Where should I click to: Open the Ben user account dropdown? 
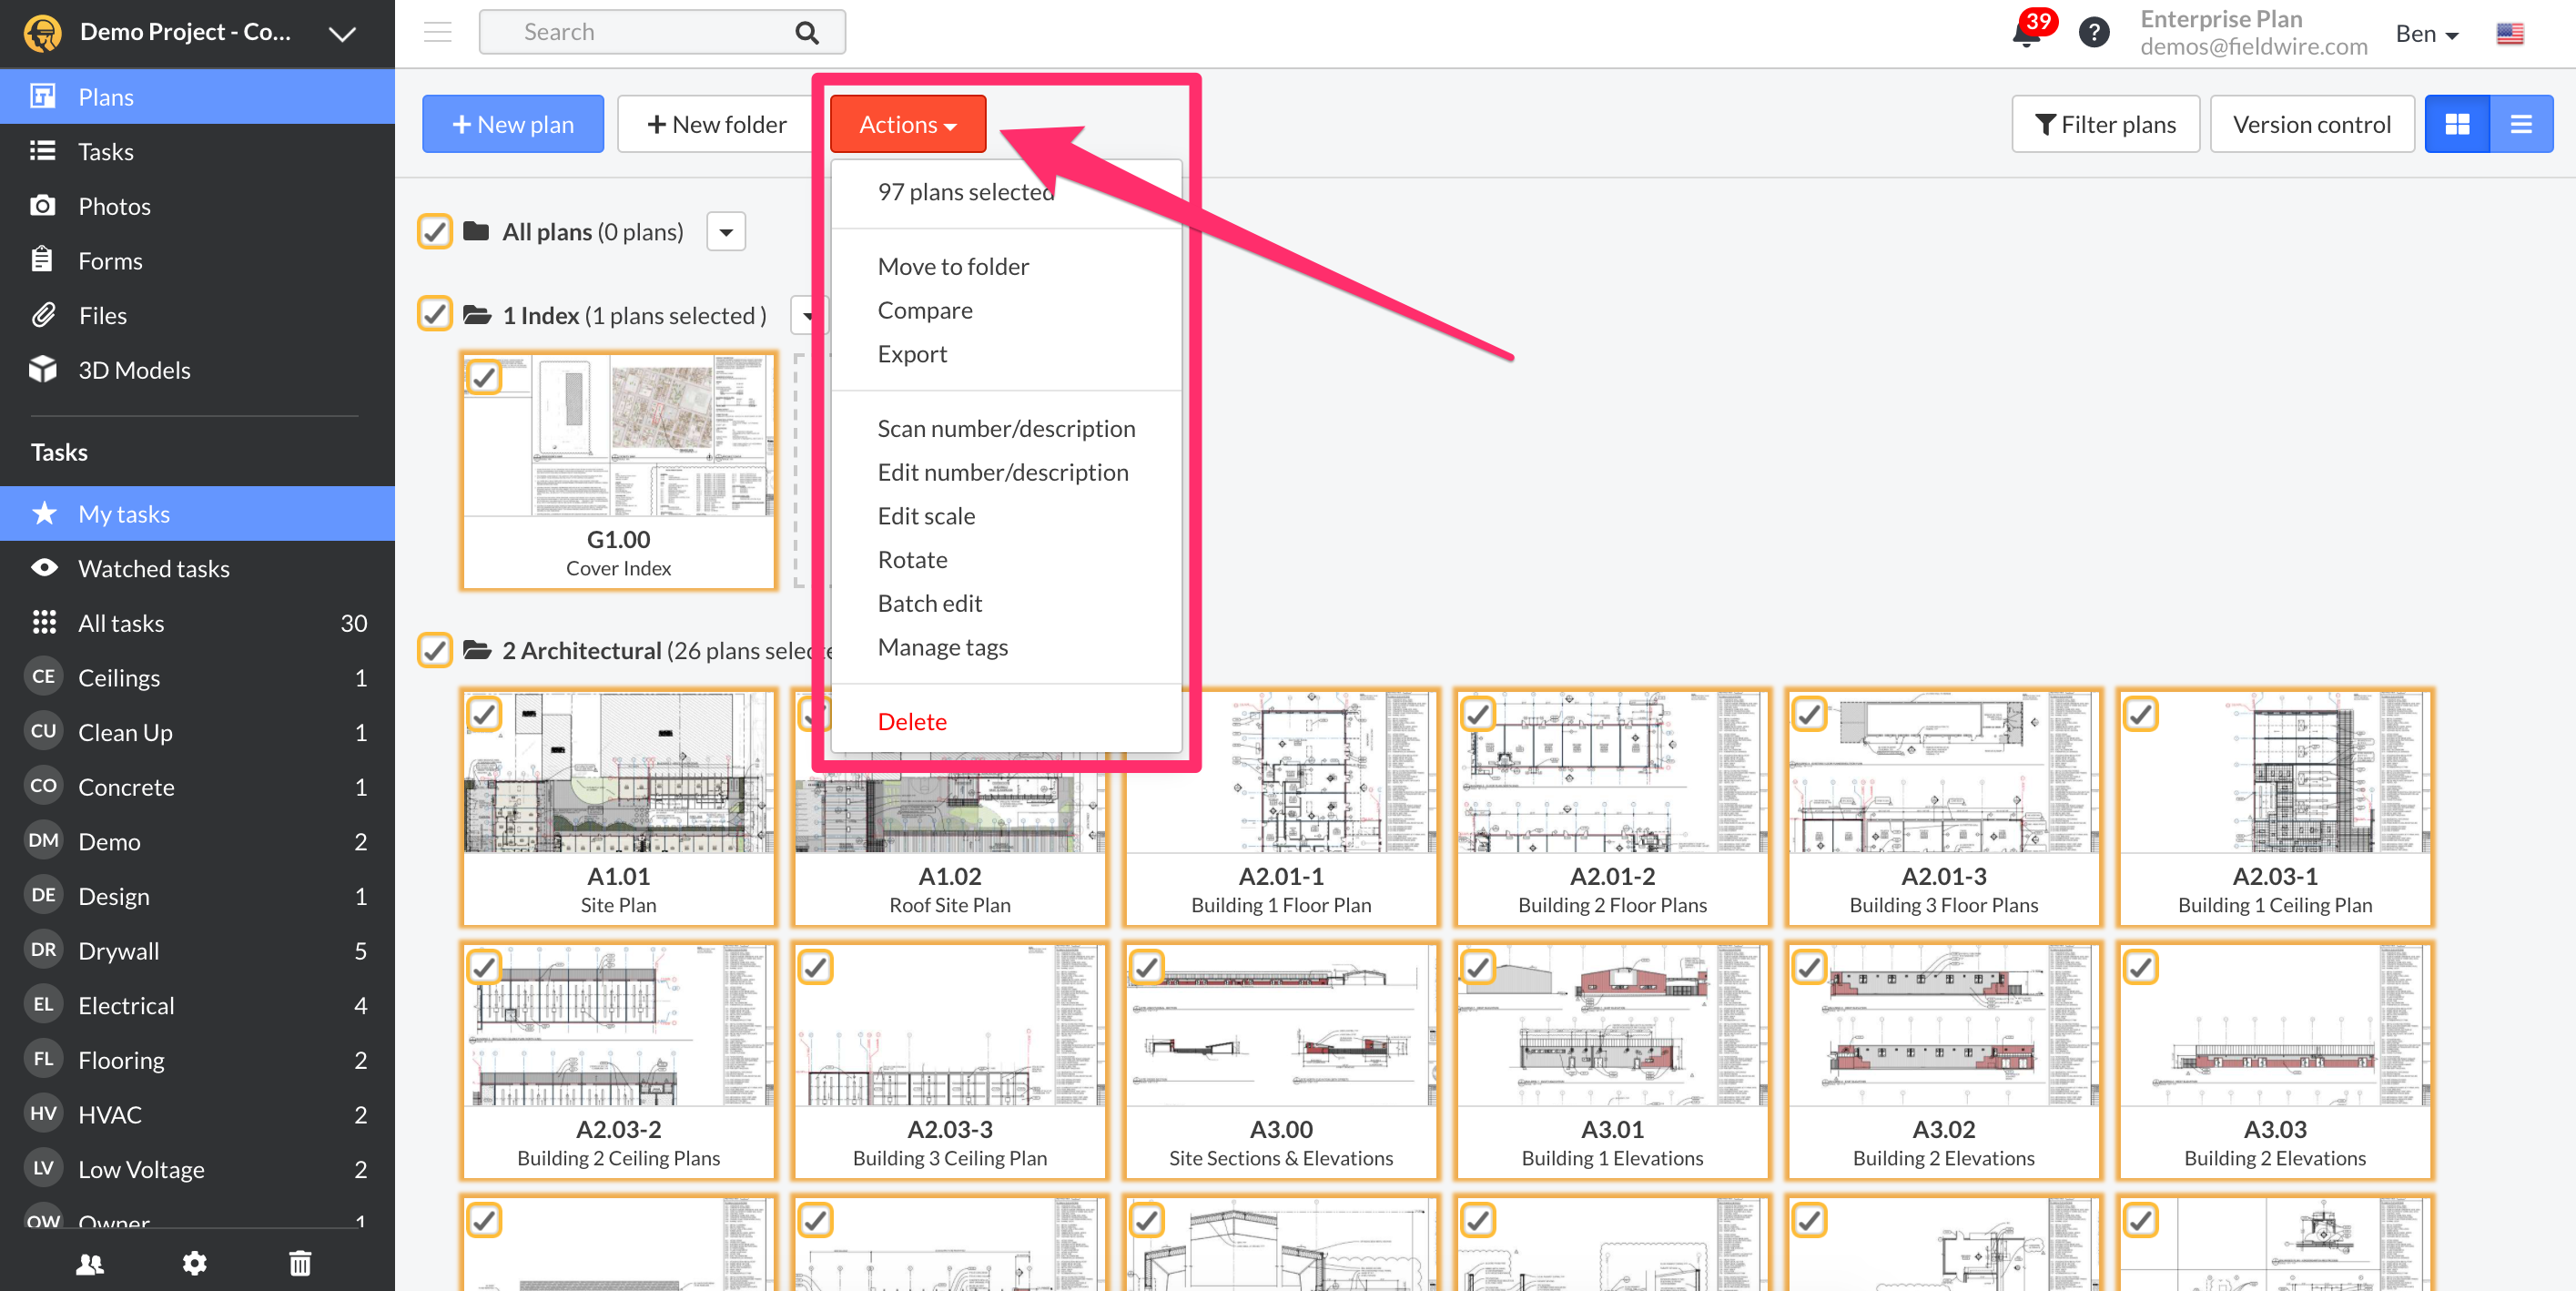click(x=2427, y=34)
